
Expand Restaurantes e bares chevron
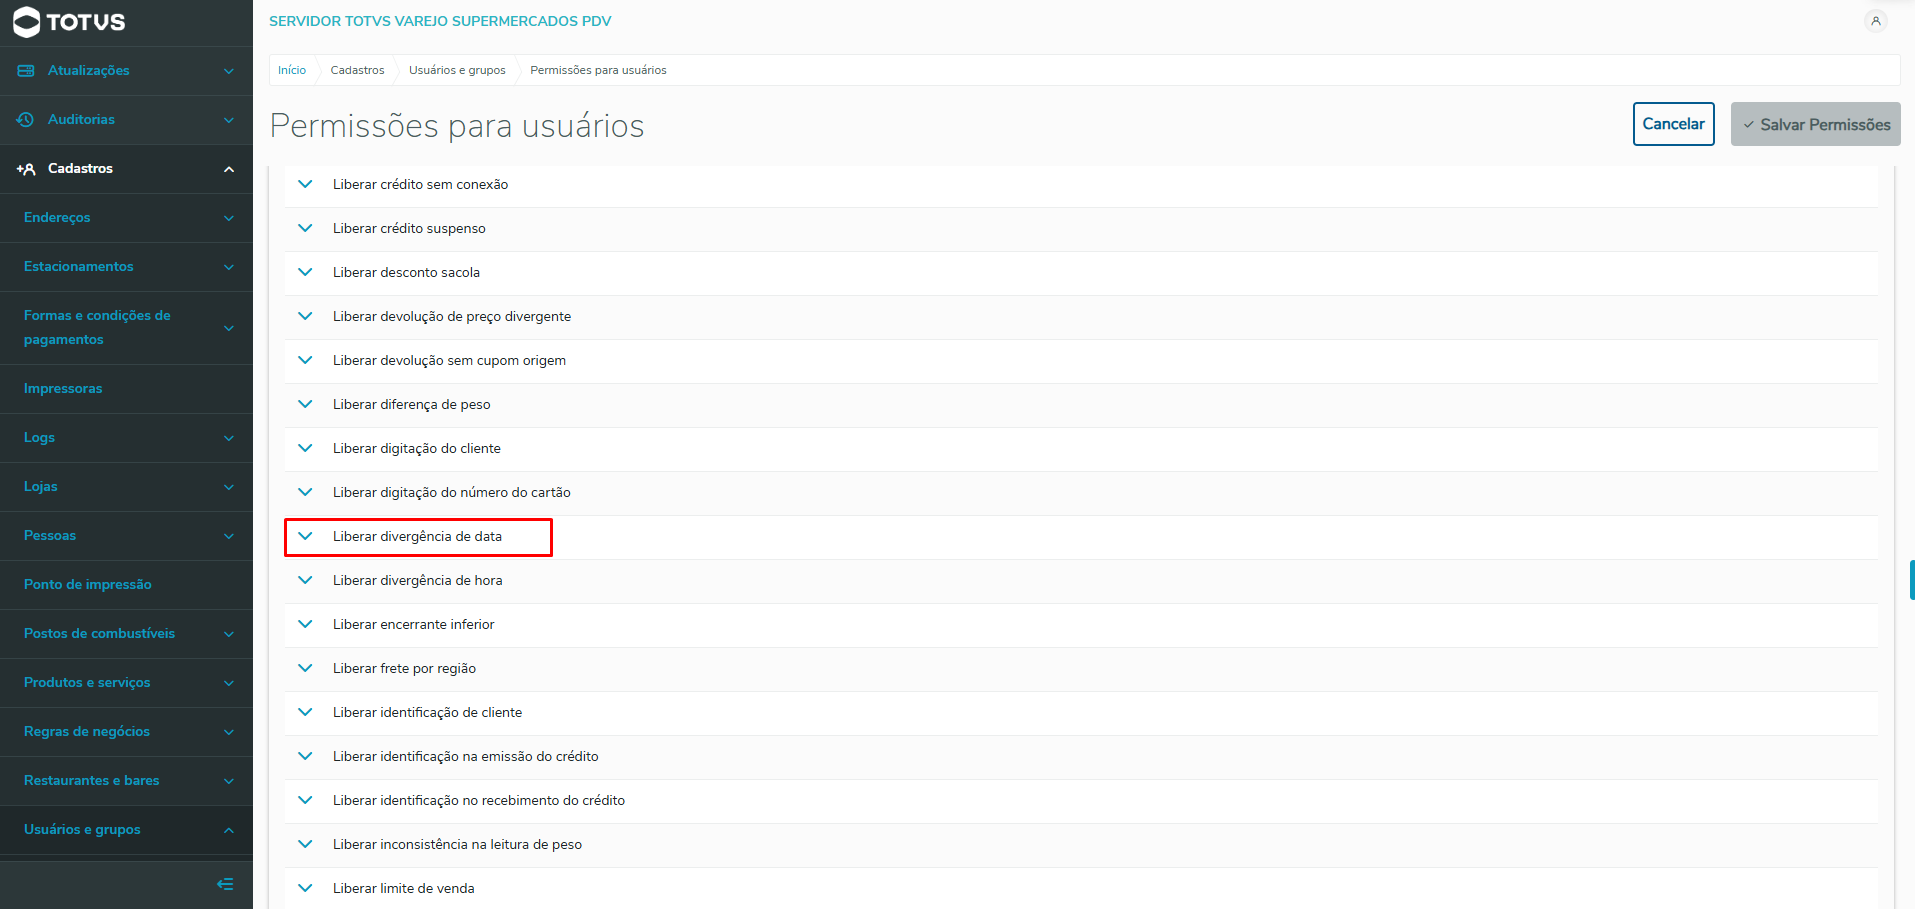(x=229, y=781)
